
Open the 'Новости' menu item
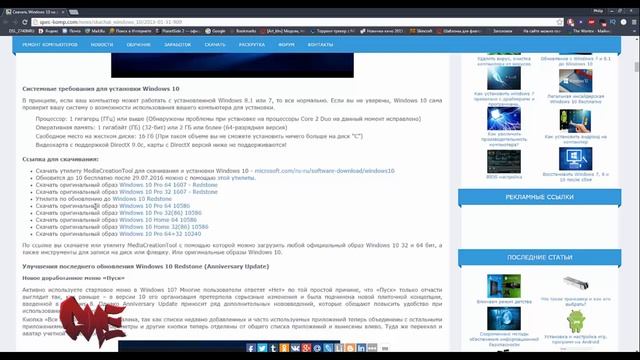pos(102,44)
